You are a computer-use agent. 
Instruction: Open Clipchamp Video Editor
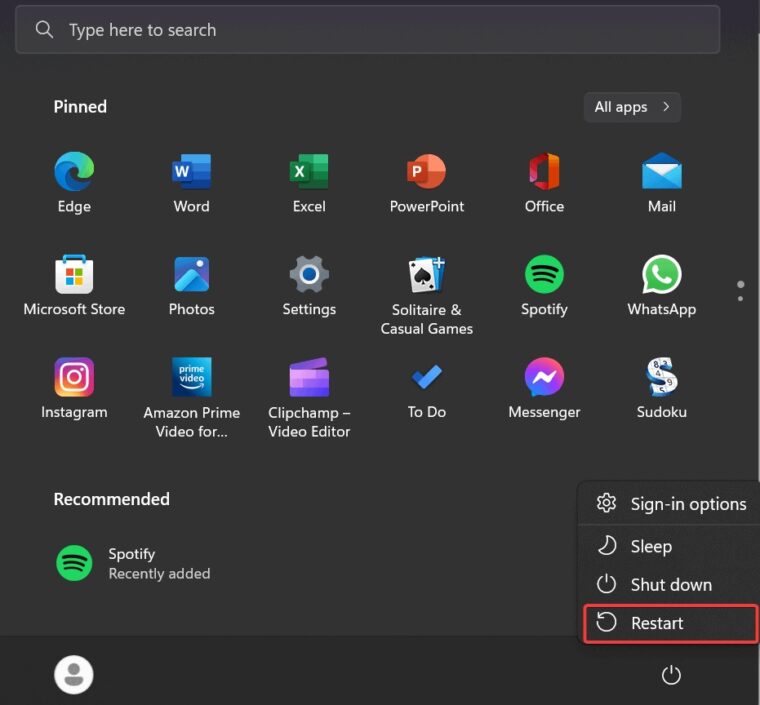[309, 377]
